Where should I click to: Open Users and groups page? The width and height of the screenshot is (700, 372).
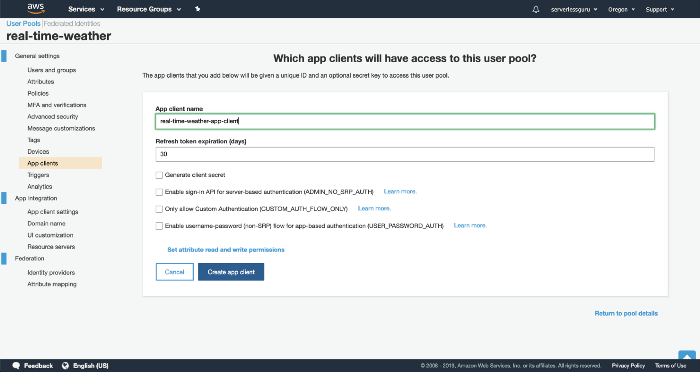pyautogui.click(x=52, y=70)
